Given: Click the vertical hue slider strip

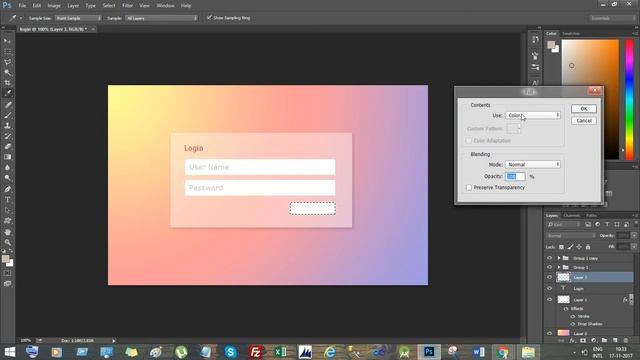Looking at the screenshot, I should (629, 99).
